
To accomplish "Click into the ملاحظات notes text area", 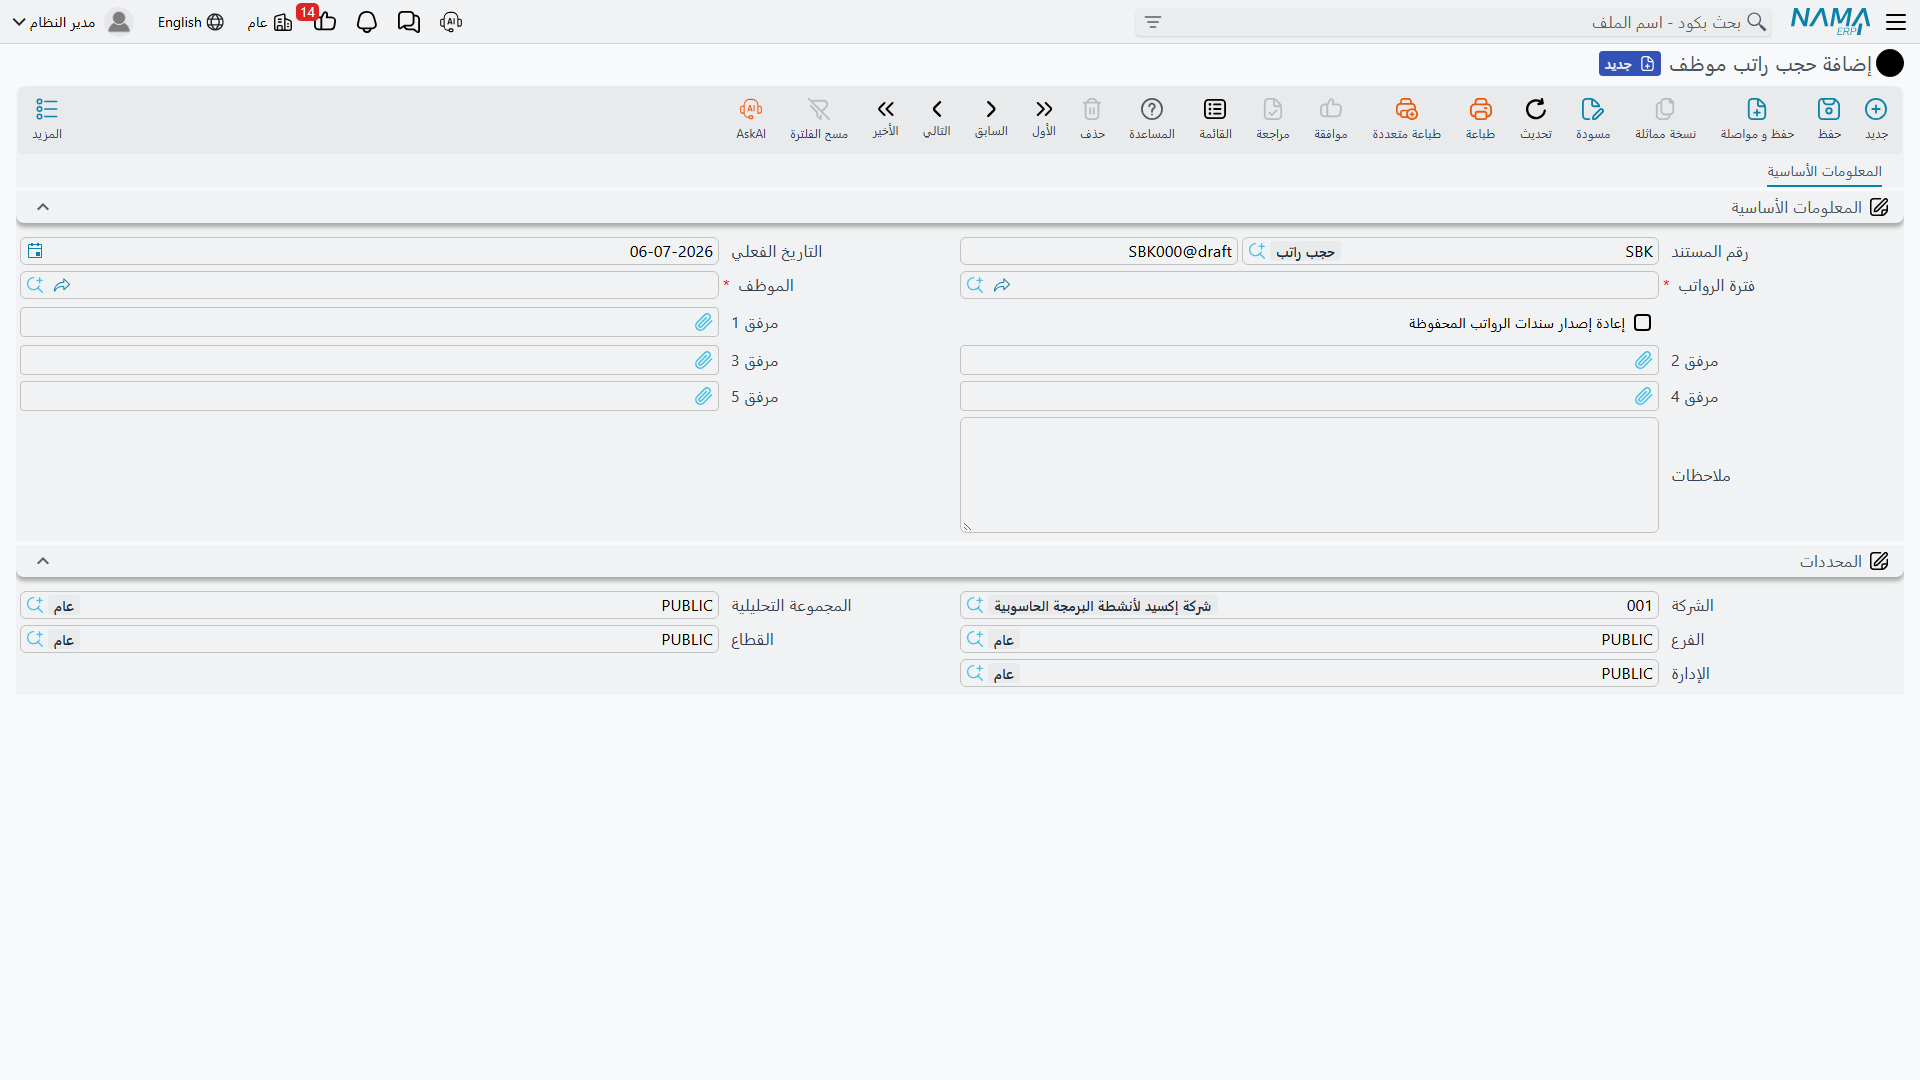I will (1309, 475).
